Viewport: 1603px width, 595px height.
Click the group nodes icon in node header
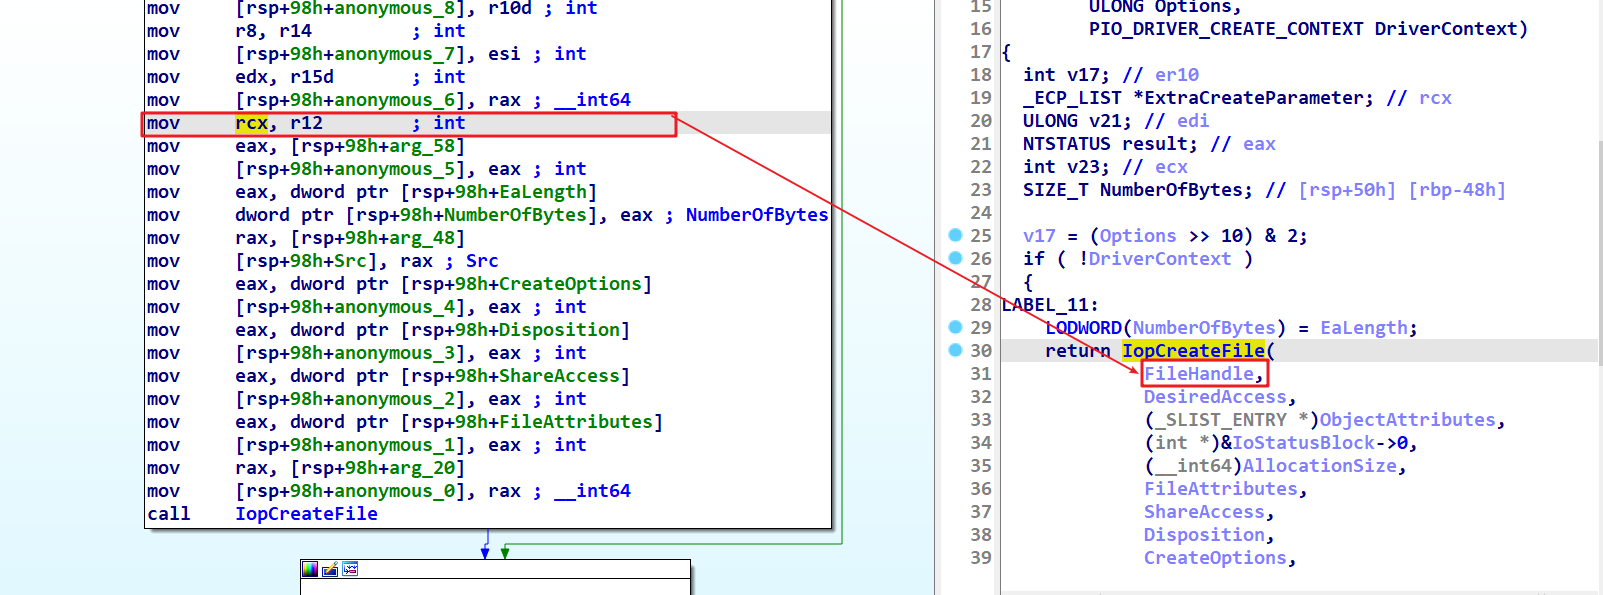[350, 569]
